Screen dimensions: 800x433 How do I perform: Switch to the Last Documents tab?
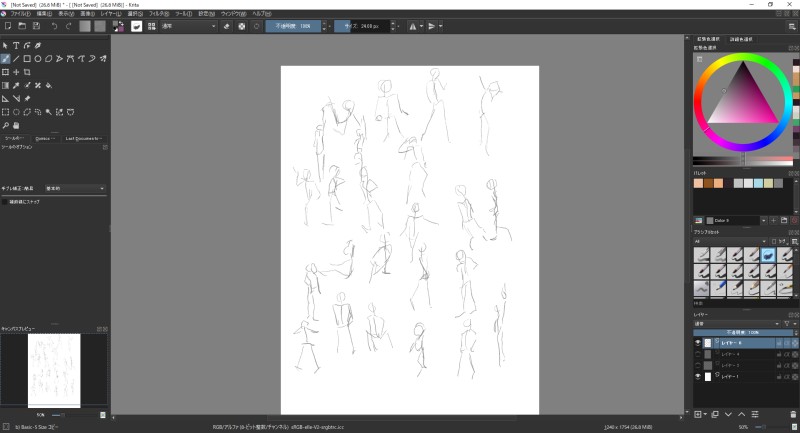(x=84, y=138)
